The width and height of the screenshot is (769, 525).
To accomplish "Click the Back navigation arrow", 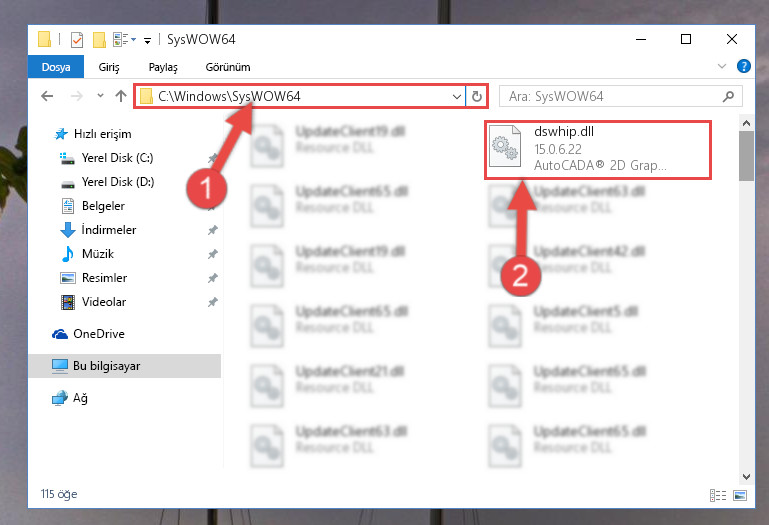I will click(47, 96).
